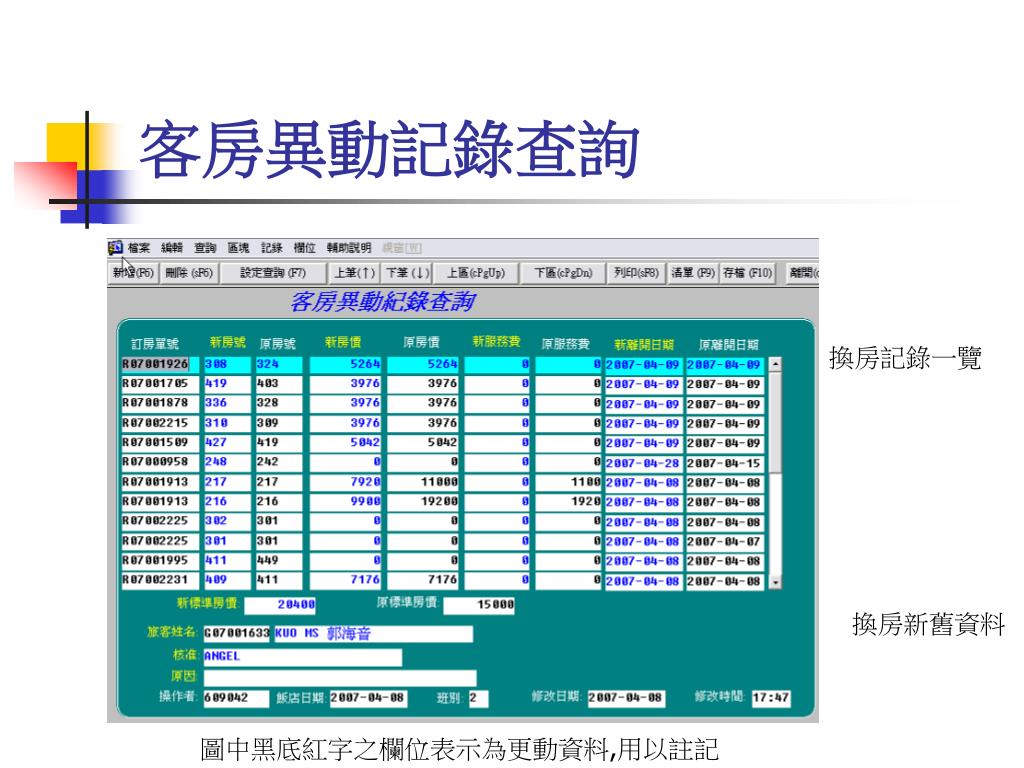Click original departure date 2007-04-07
The image size is (1024, 768).
724,541
